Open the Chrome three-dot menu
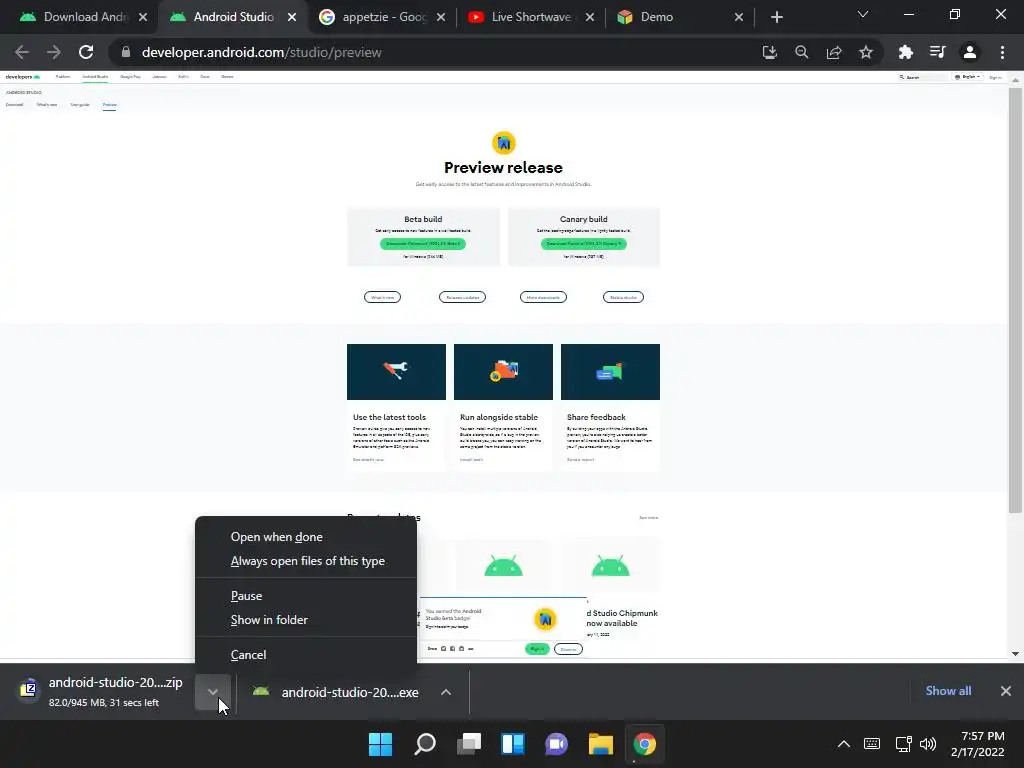1024x768 pixels. (1002, 52)
